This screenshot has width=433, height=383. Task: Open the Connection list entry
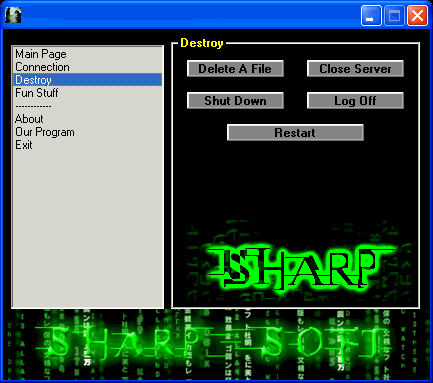point(88,67)
